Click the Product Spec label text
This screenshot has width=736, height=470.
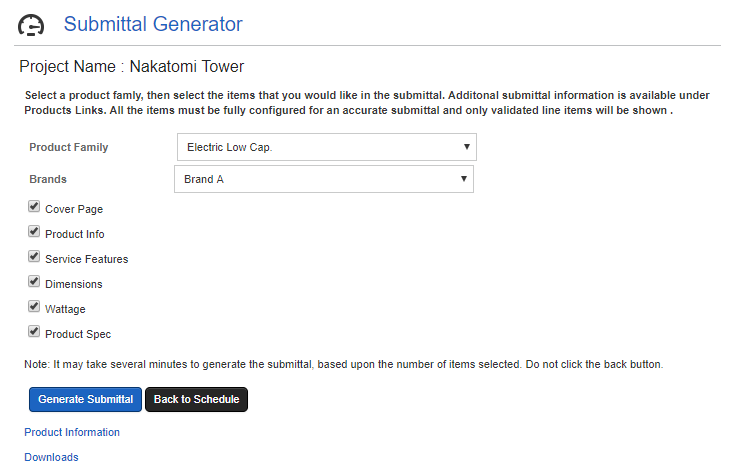pos(78,334)
